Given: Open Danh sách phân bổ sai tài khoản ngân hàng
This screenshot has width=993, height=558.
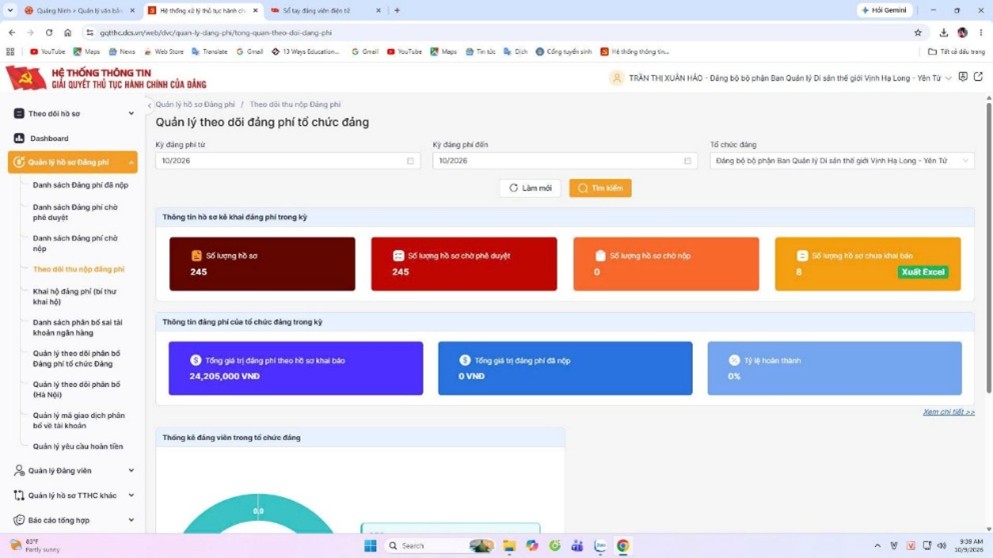Looking at the screenshot, I should [x=77, y=327].
